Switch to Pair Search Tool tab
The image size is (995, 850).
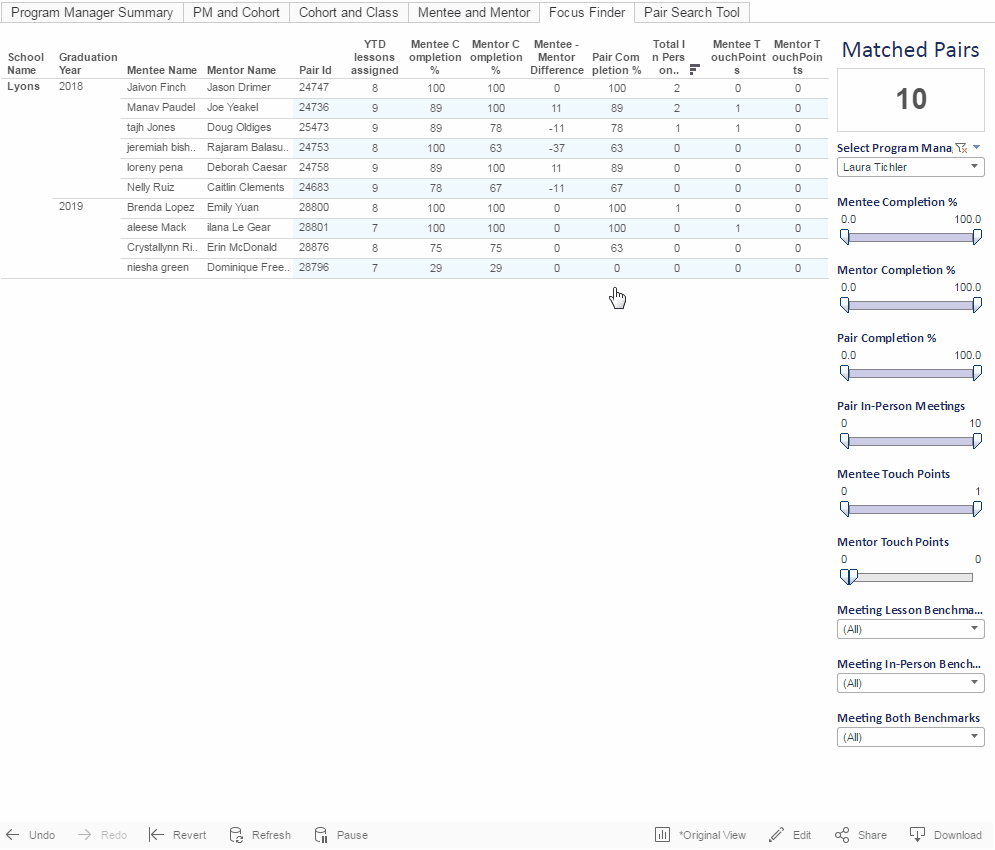click(692, 13)
